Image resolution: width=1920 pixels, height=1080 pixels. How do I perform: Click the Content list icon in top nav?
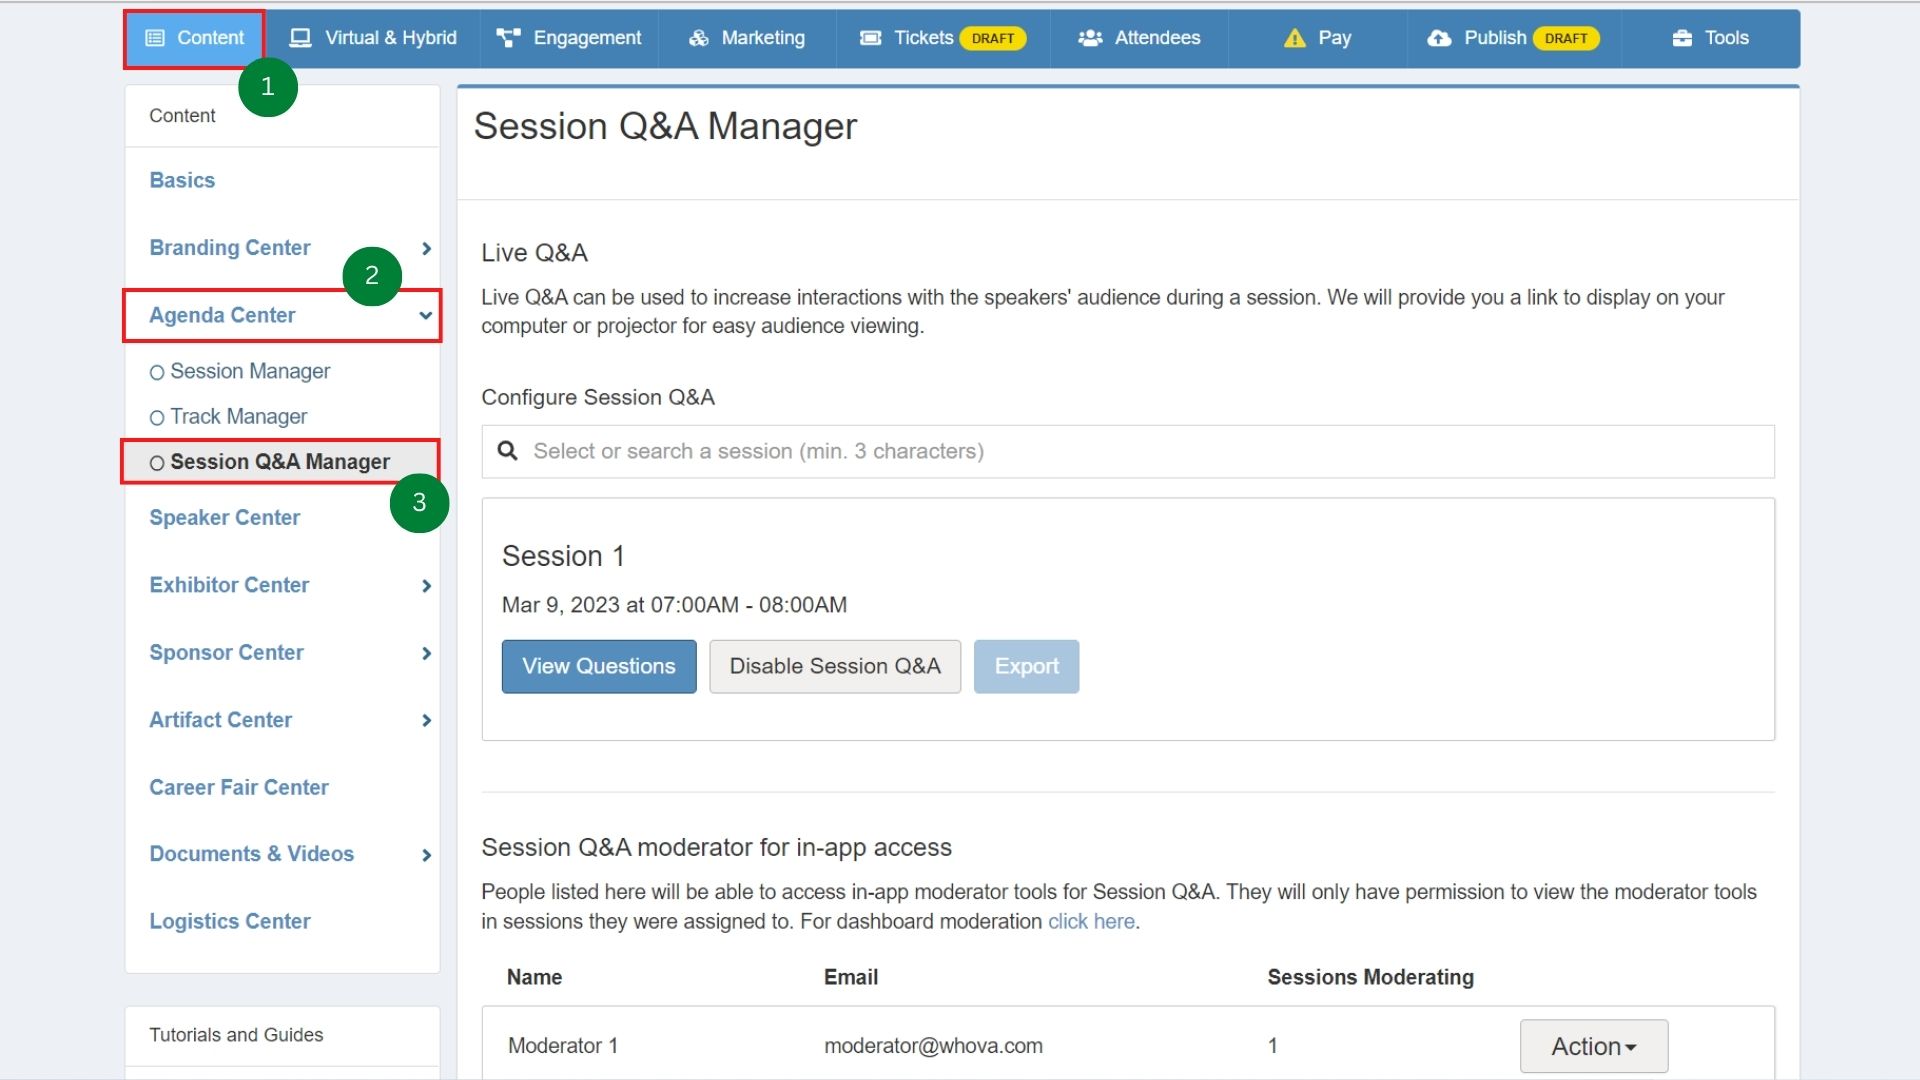pyautogui.click(x=155, y=38)
